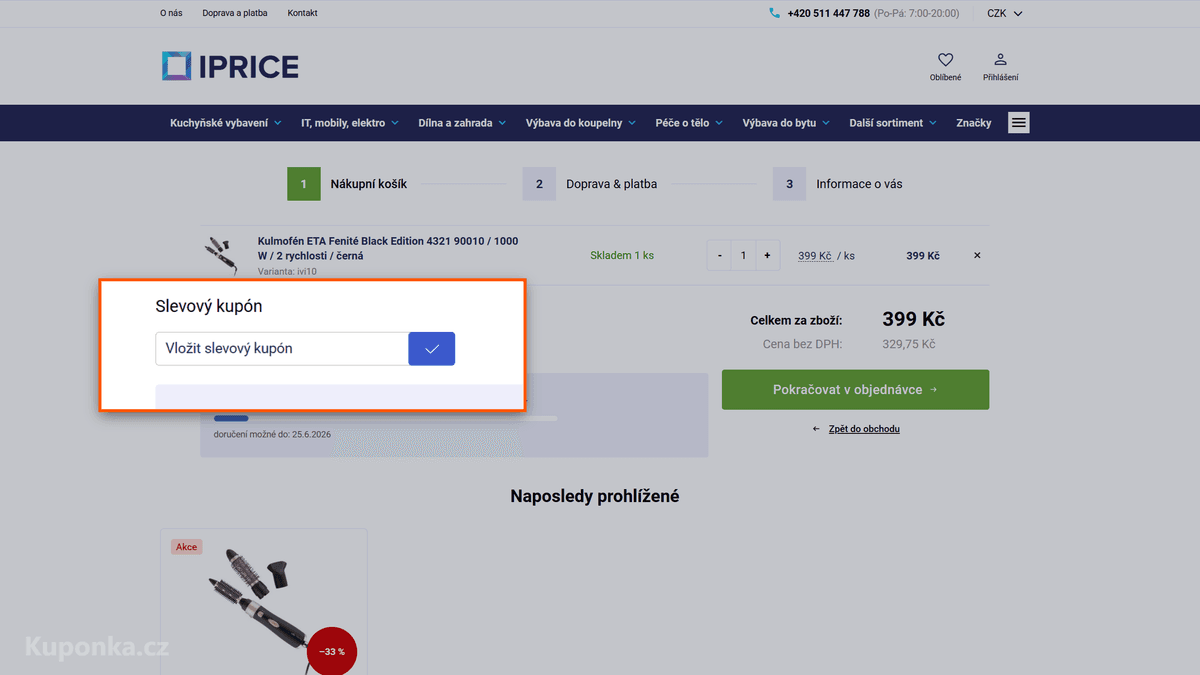Image resolution: width=1200 pixels, height=675 pixels.
Task: Click the Zpět do obchodu link
Action: click(864, 429)
